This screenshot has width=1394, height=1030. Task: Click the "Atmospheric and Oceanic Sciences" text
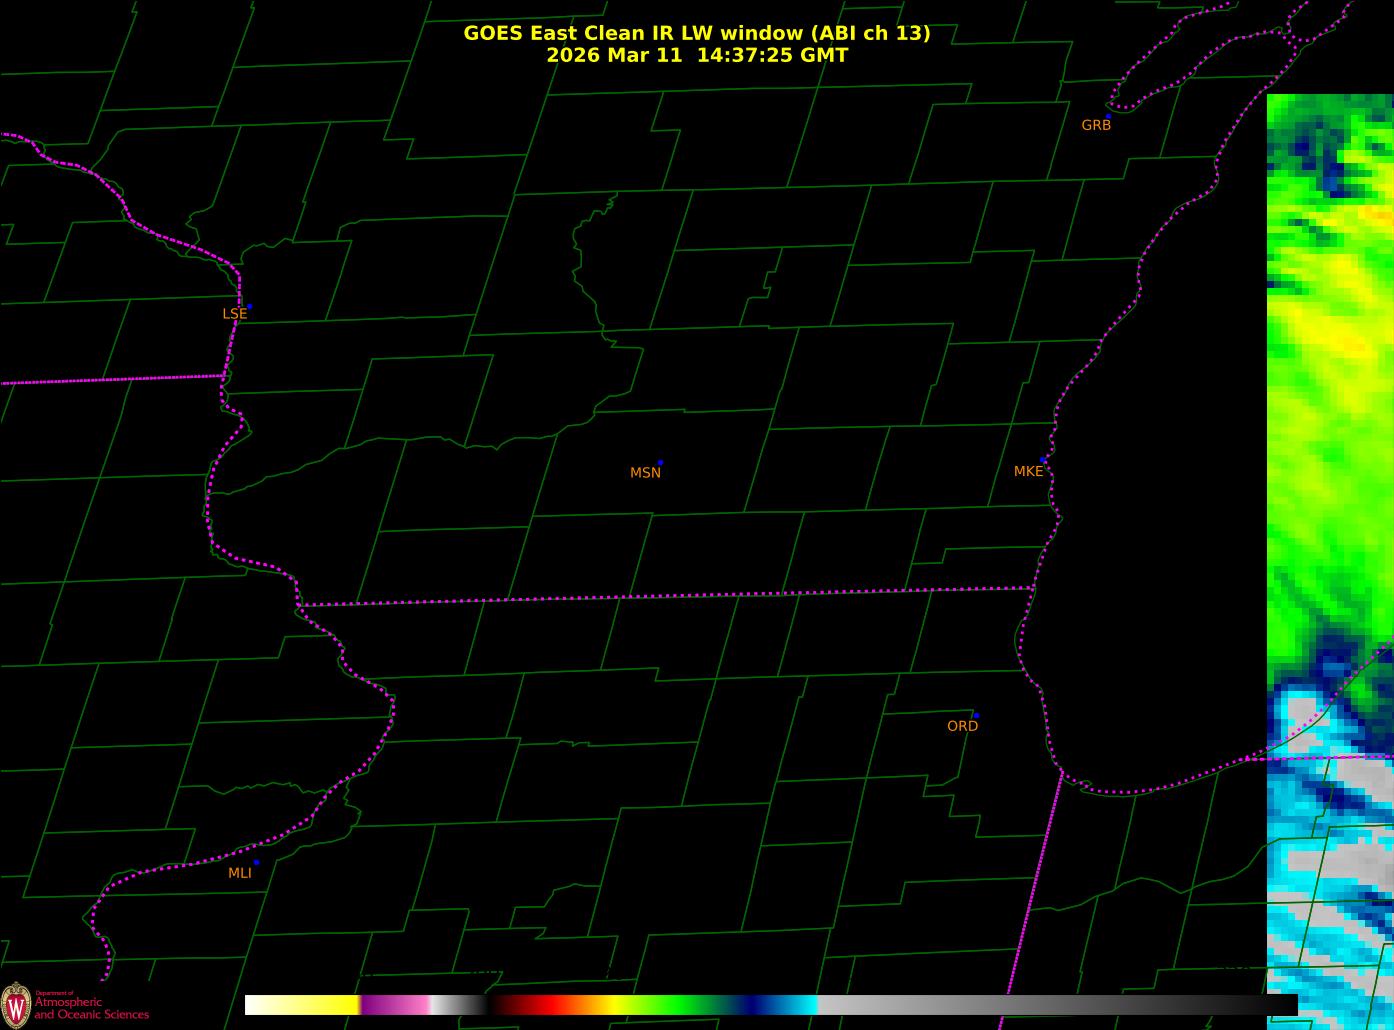coord(91,1008)
